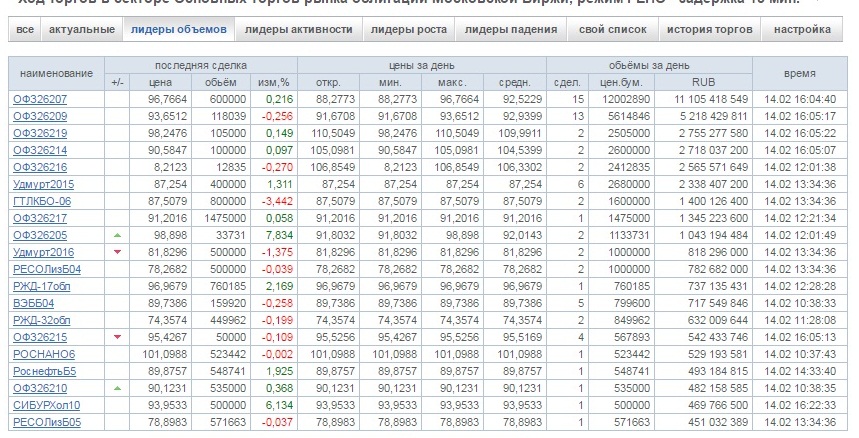The width and height of the screenshot is (859, 438).
Task: Click the red down arrow beside ОФЗ26215
Action: tap(119, 336)
